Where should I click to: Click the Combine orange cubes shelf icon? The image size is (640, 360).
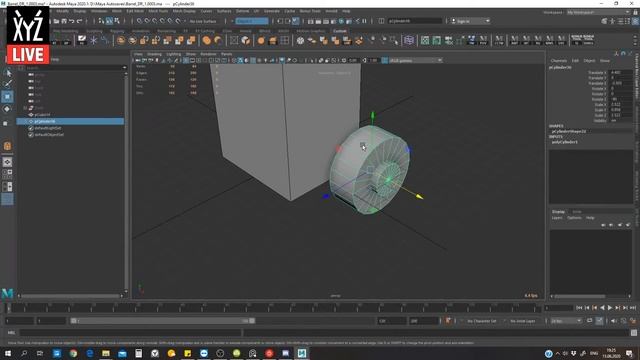[167, 40]
